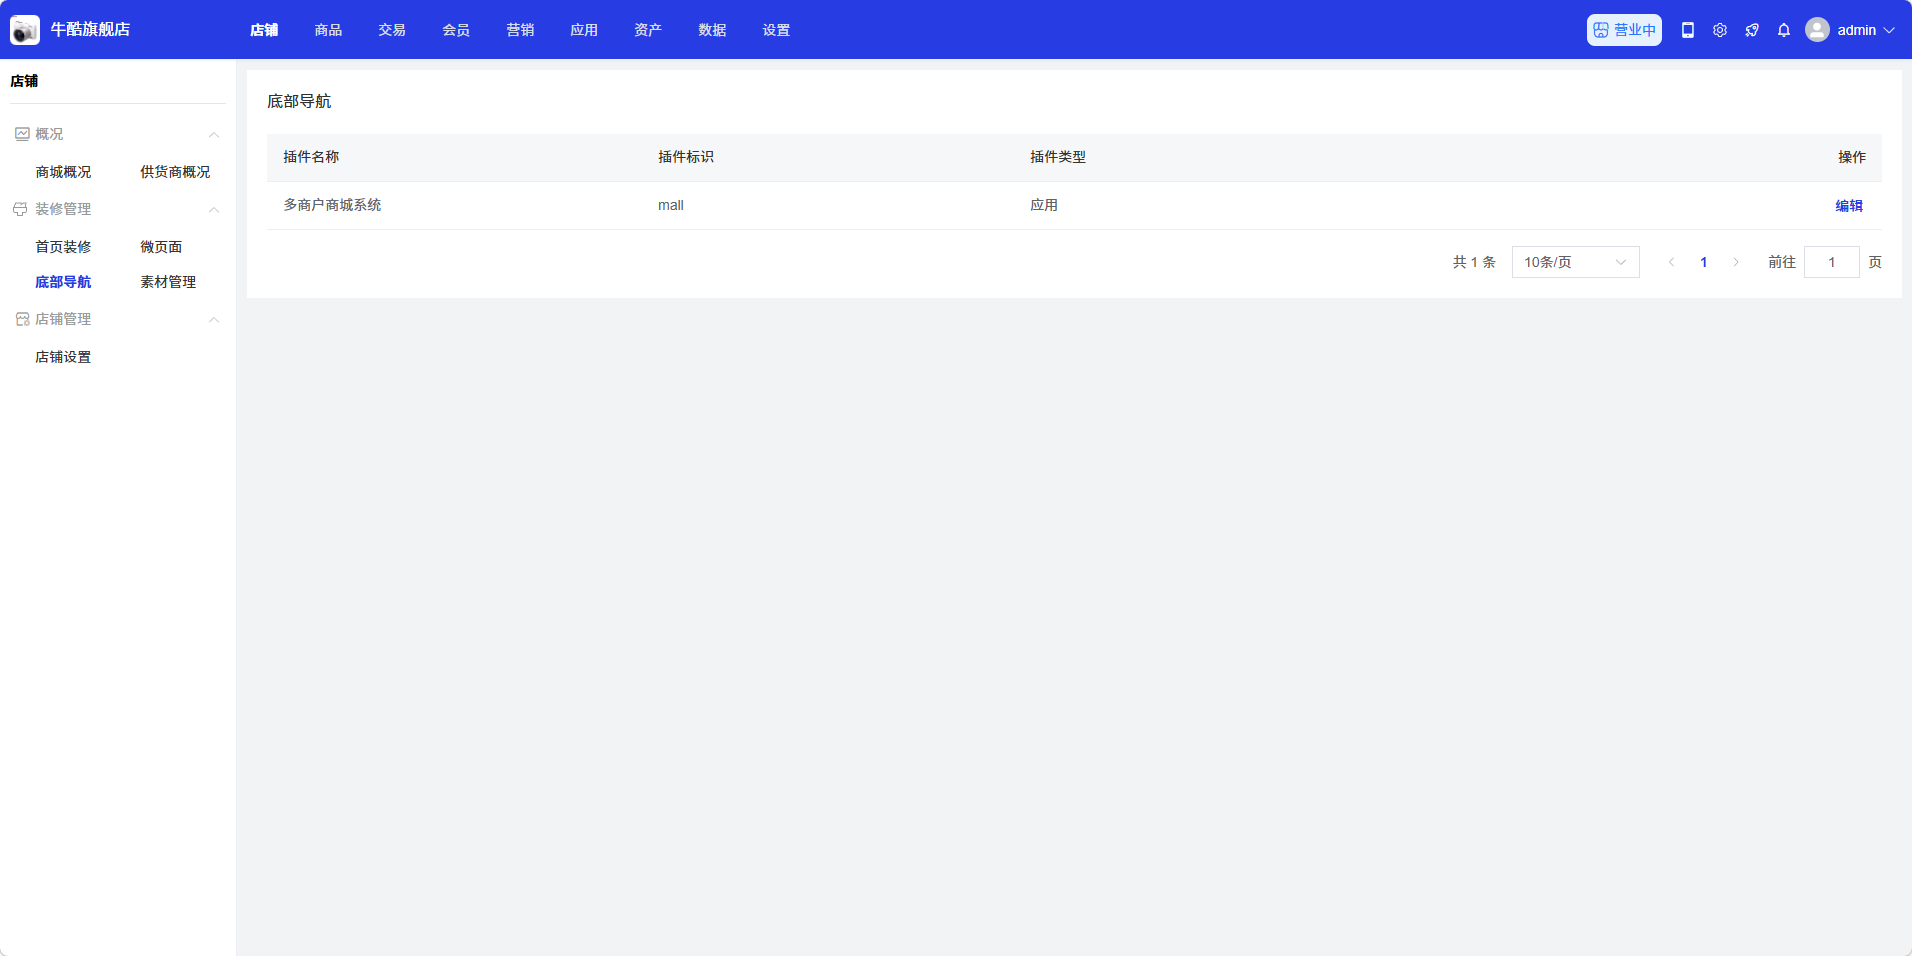
Task: Collapse the 店铺管理 section chevron
Action: coord(213,320)
